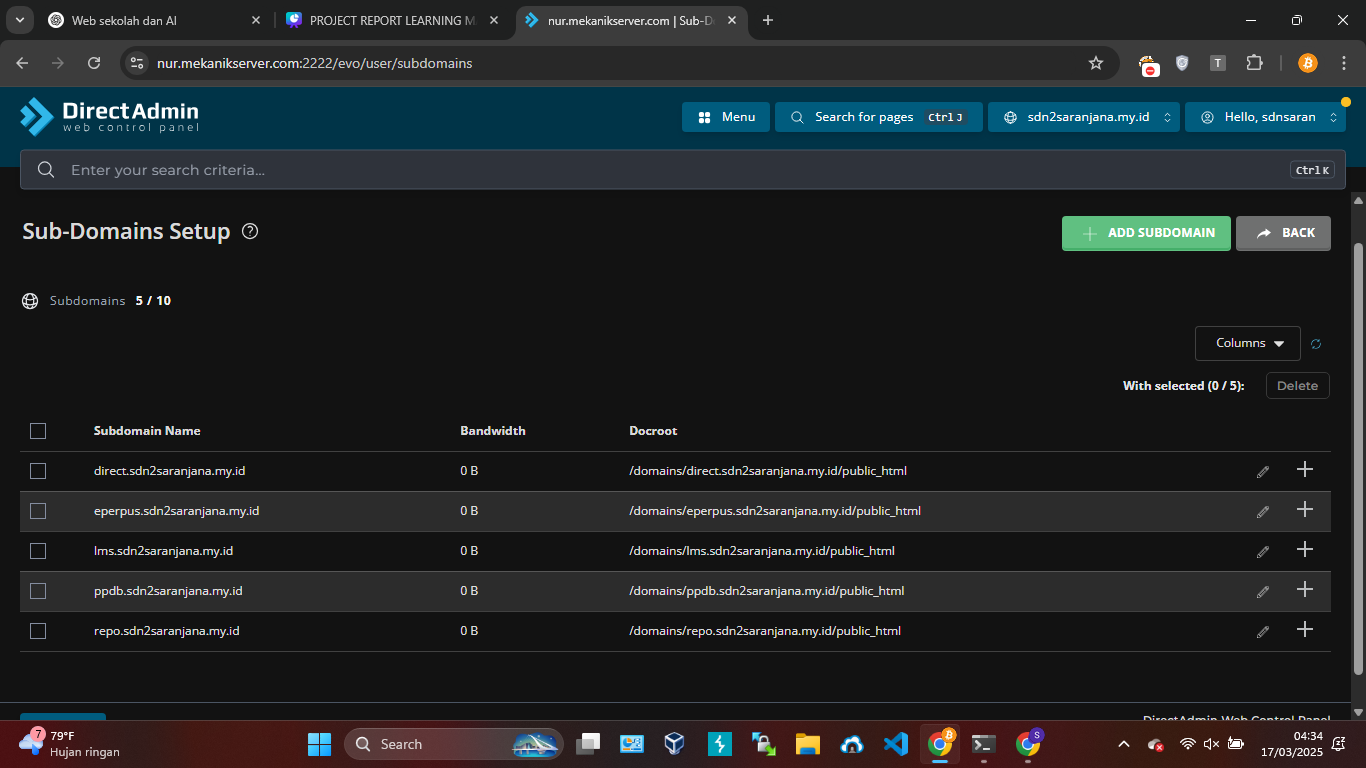Viewport: 1366px width, 768px height.
Task: Reload the browser page
Action: pos(94,63)
